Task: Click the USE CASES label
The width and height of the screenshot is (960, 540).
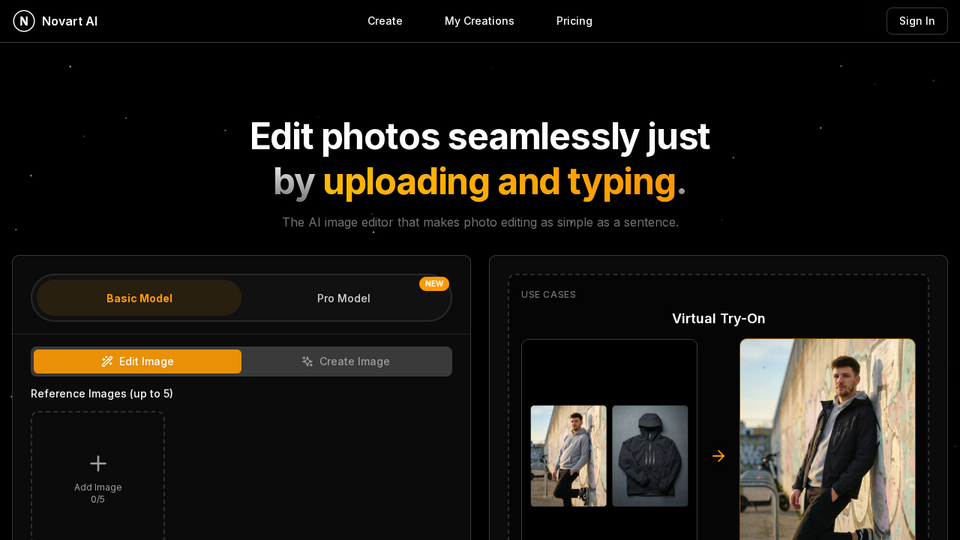Action: (548, 294)
